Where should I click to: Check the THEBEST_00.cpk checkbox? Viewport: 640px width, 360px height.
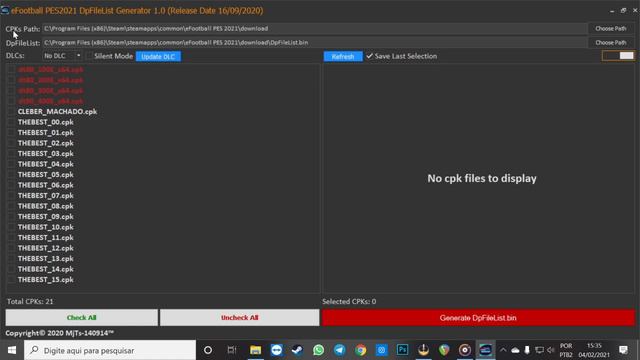(11, 122)
